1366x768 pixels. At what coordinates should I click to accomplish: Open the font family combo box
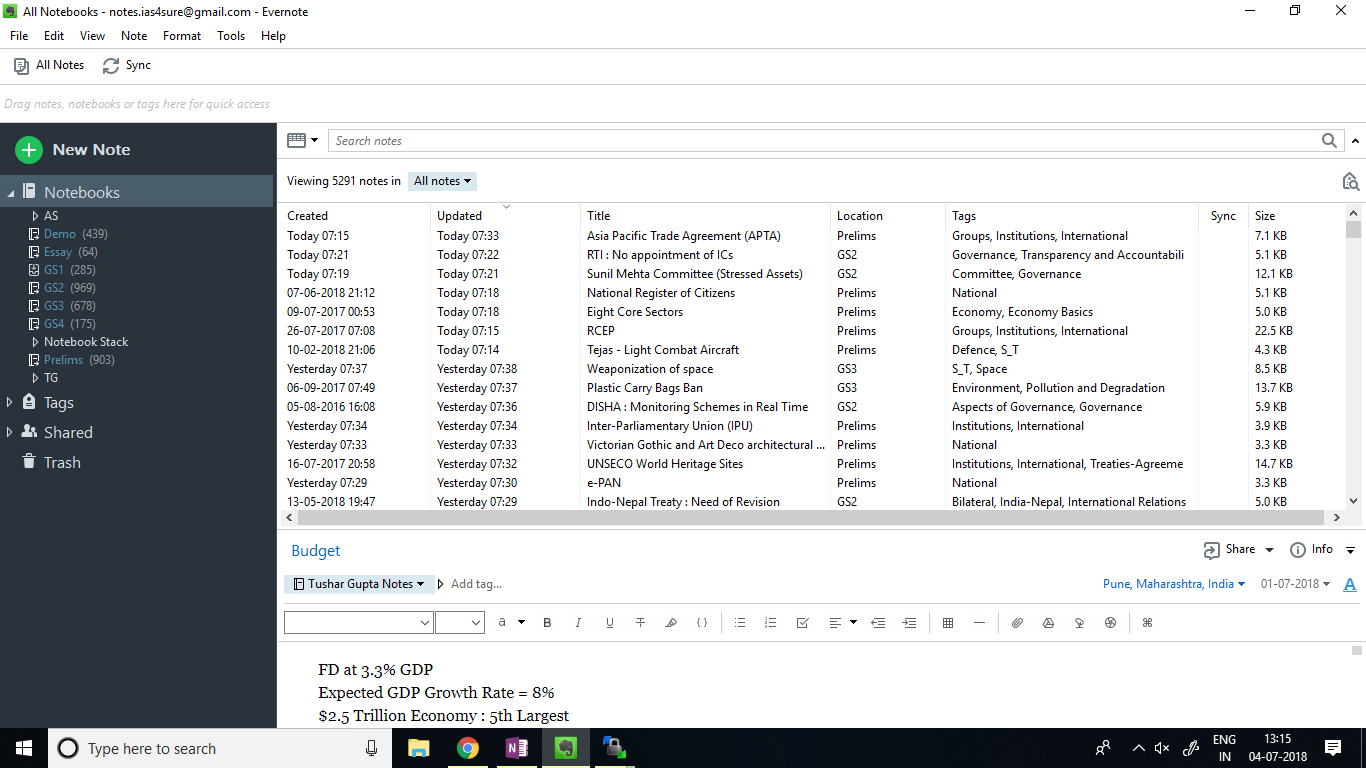358,623
